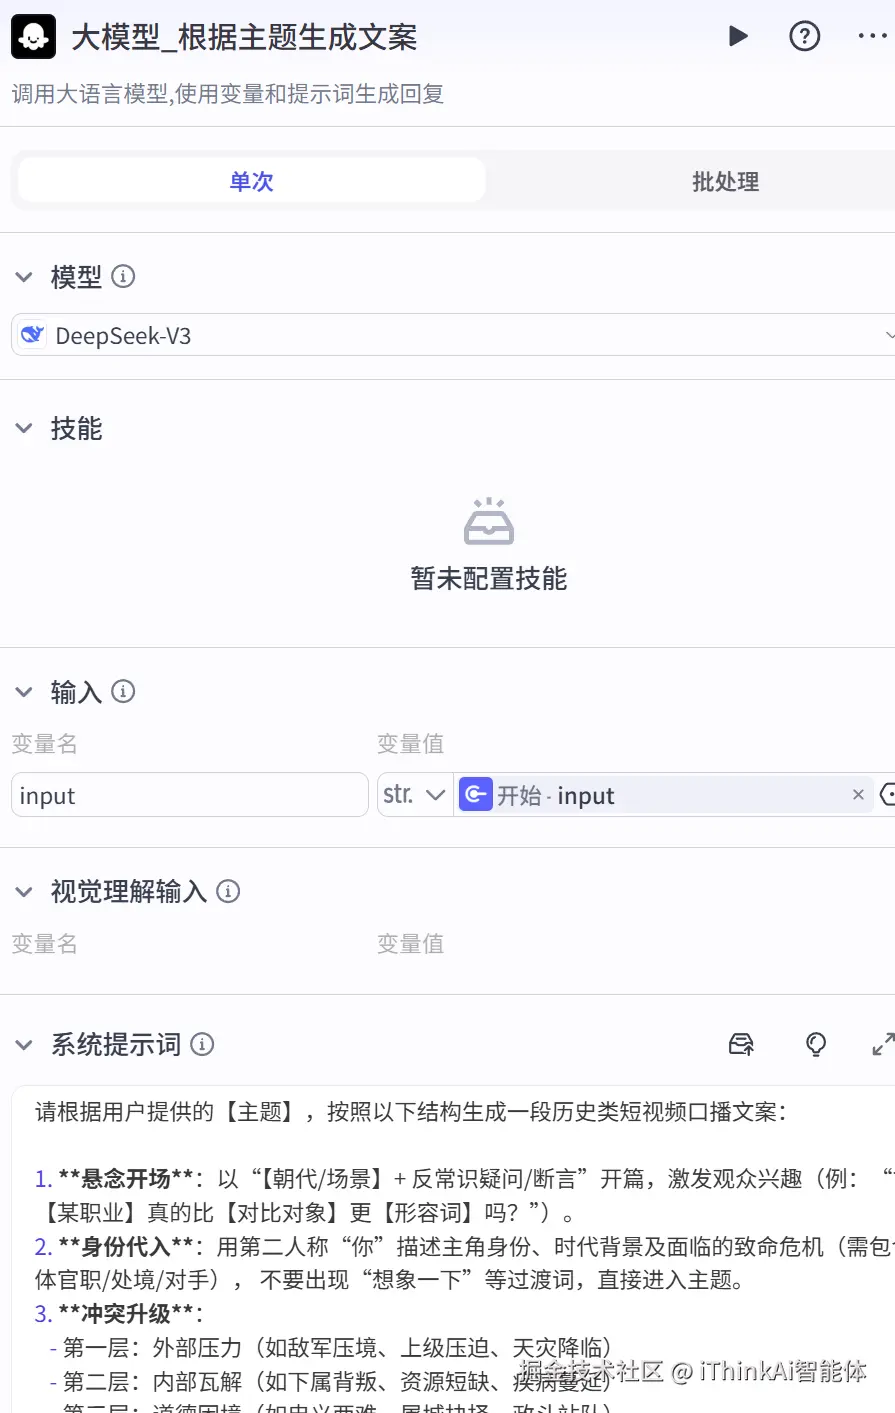Open the 模型 info tooltip

(123, 277)
